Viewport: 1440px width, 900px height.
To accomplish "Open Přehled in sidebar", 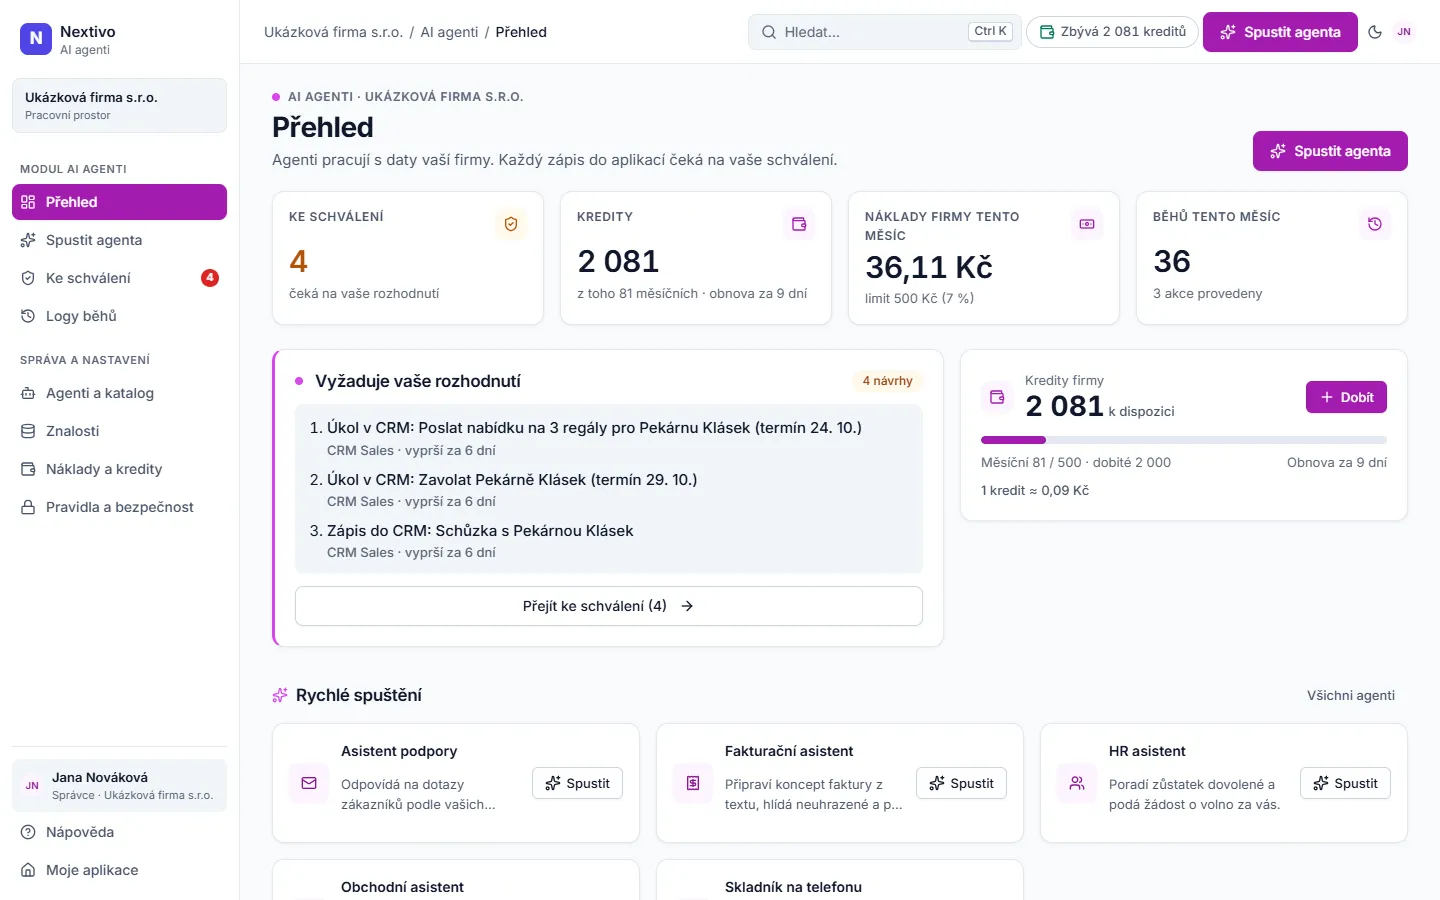I will pos(119,202).
